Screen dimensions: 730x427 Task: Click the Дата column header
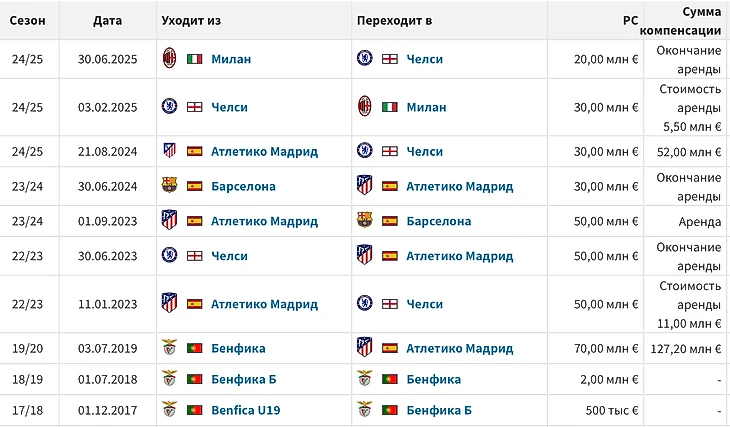107,20
